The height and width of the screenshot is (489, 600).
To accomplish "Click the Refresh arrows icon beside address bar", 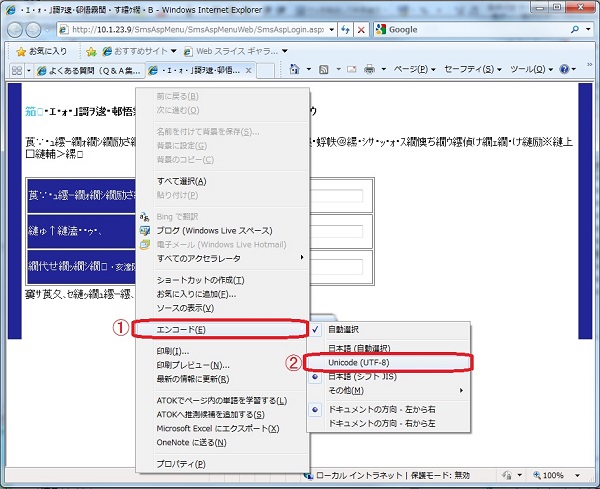I will 346,29.
